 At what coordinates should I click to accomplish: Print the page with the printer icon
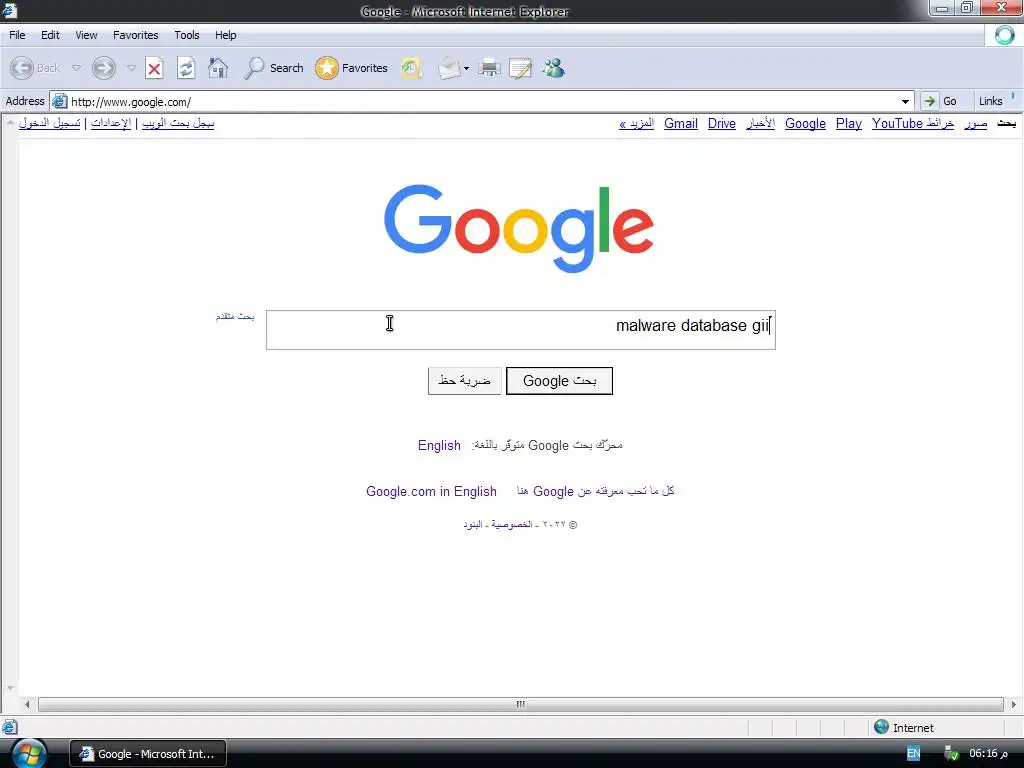tap(489, 68)
